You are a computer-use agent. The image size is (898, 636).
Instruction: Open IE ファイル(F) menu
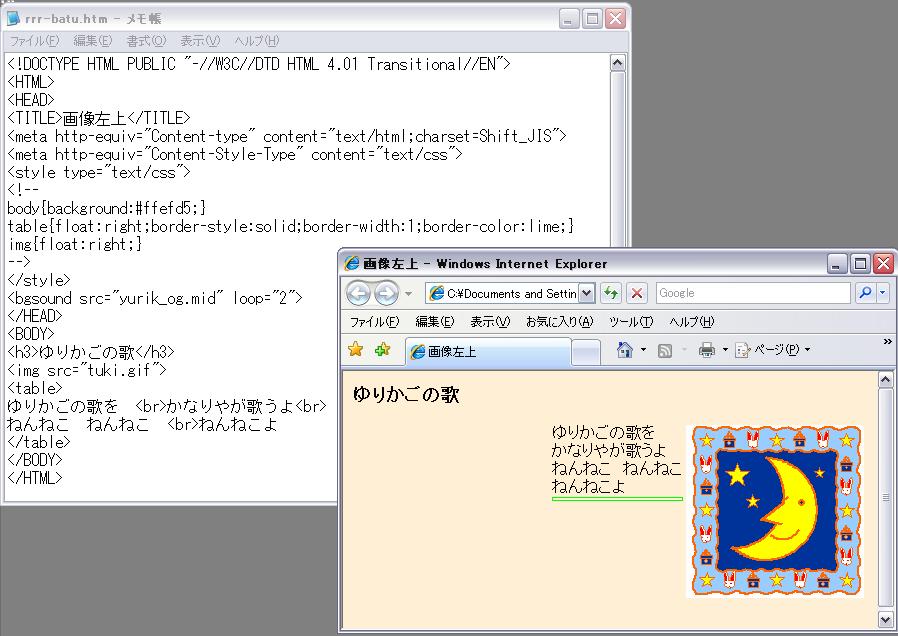click(374, 322)
